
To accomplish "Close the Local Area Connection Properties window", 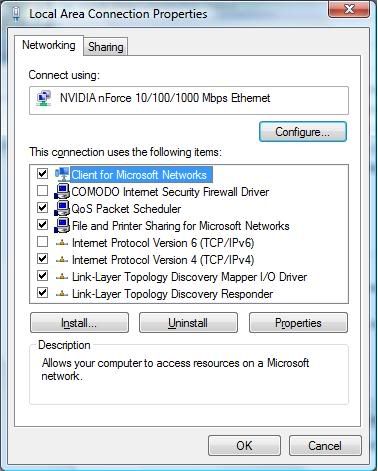I will (x=349, y=9).
